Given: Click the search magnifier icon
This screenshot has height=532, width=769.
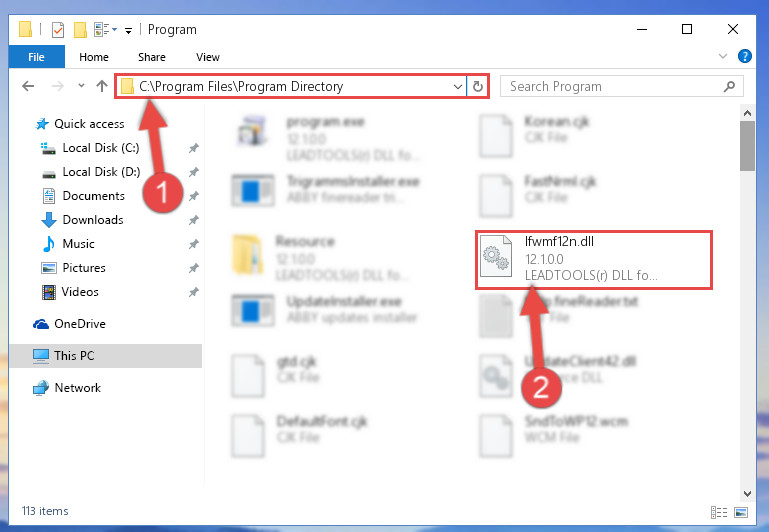Looking at the screenshot, I should click(729, 87).
